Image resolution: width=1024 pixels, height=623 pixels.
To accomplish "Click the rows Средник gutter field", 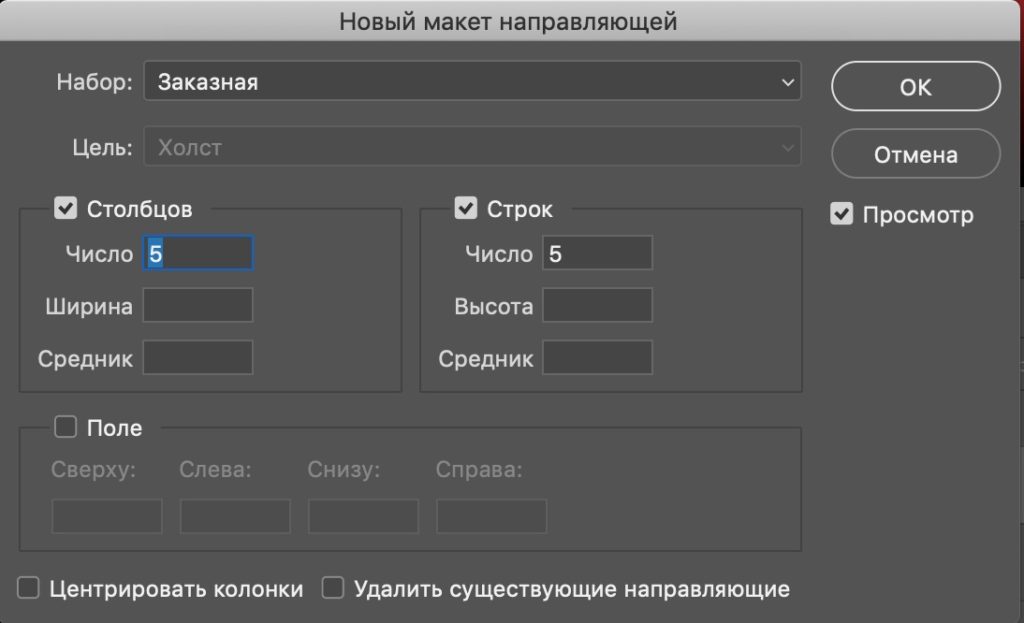I will [597, 358].
